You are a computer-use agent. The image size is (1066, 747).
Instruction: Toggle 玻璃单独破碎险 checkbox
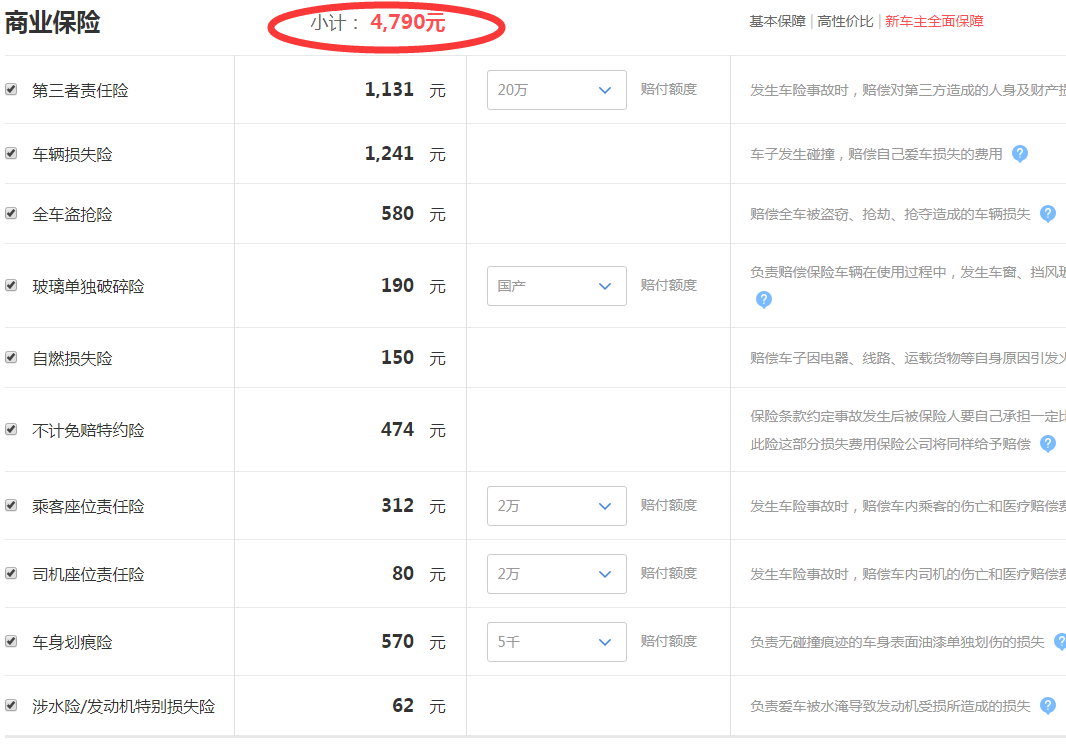(x=11, y=285)
